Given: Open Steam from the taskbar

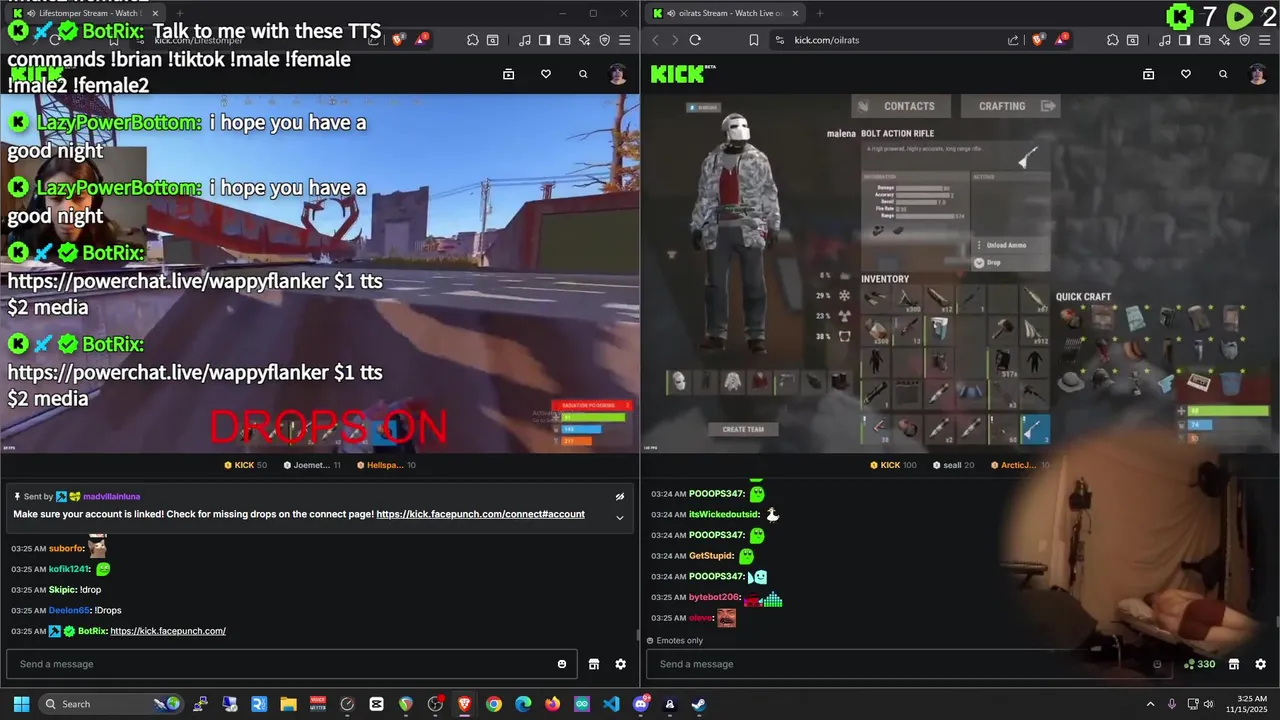Looking at the screenshot, I should click(x=699, y=704).
